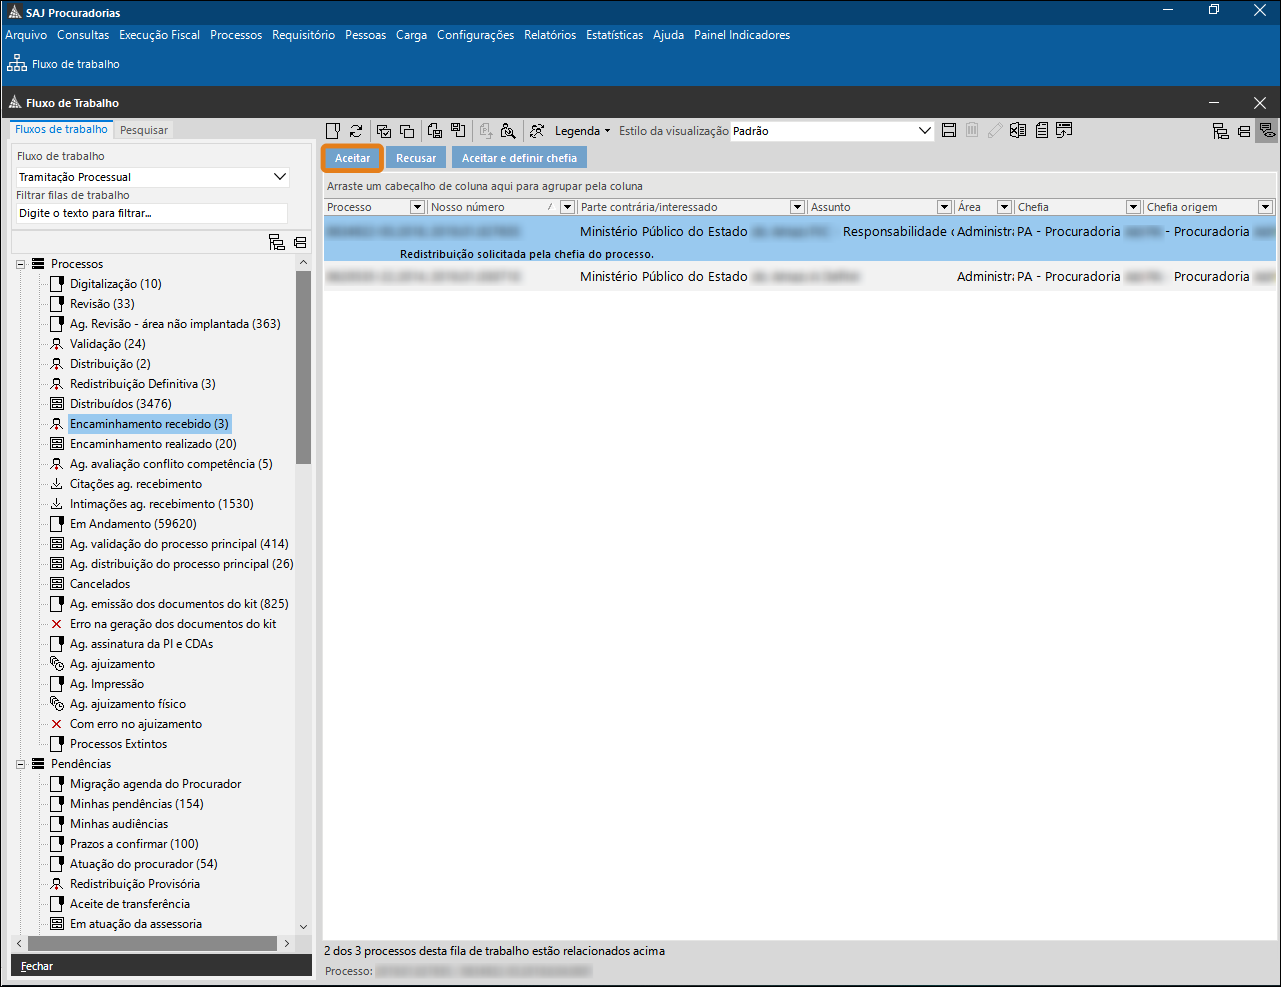
Task: Open the Relatórios menu
Action: pos(549,35)
